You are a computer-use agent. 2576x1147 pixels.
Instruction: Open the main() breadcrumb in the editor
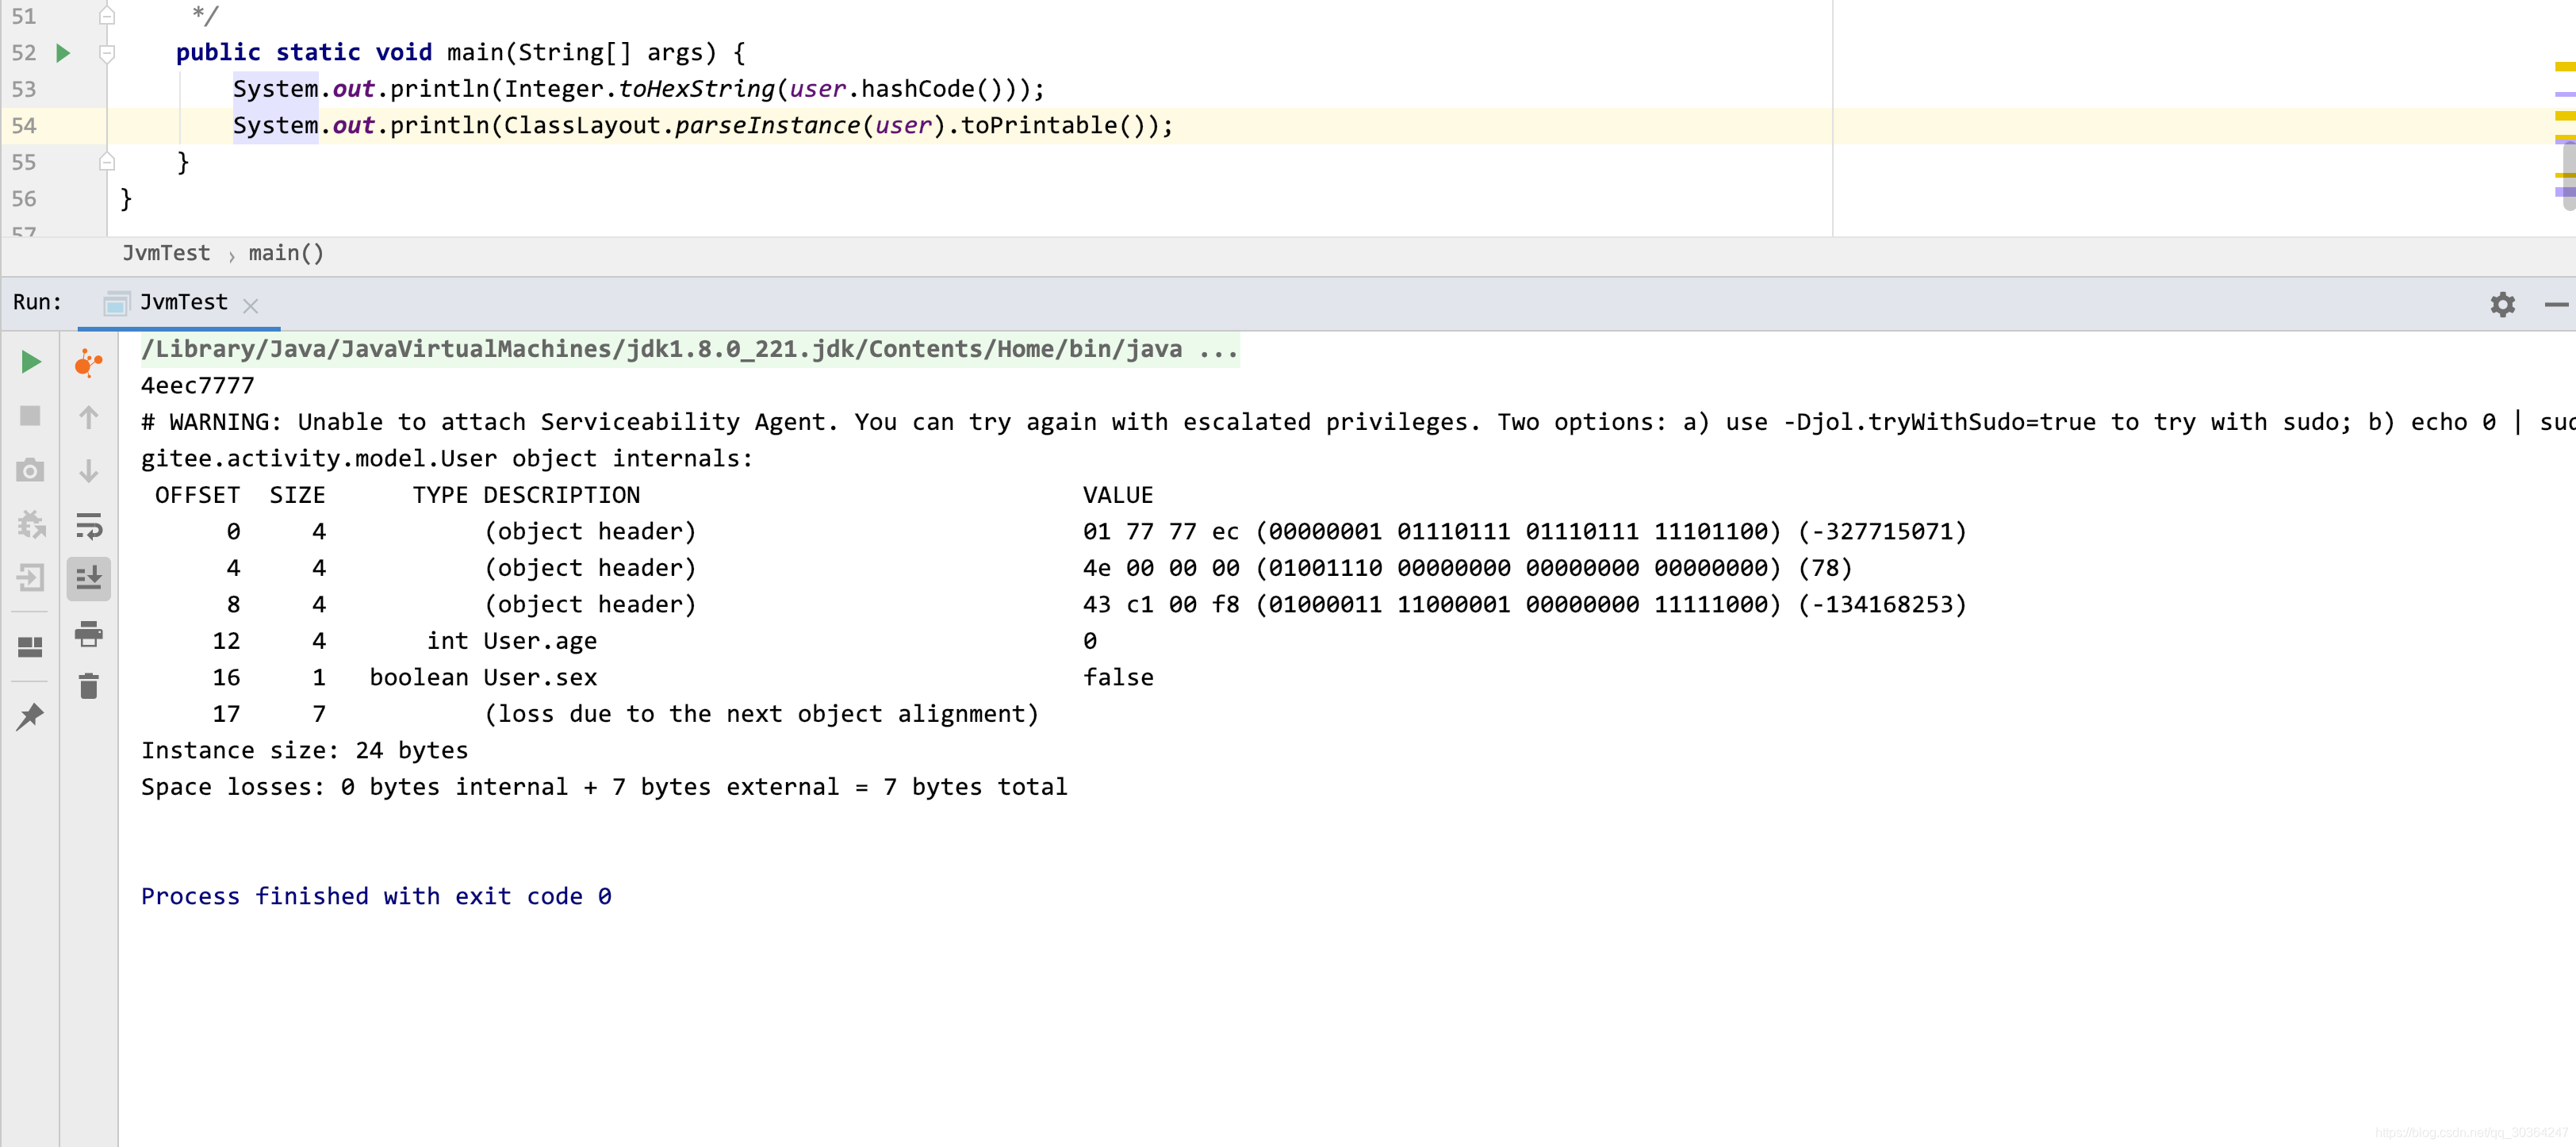pos(286,253)
